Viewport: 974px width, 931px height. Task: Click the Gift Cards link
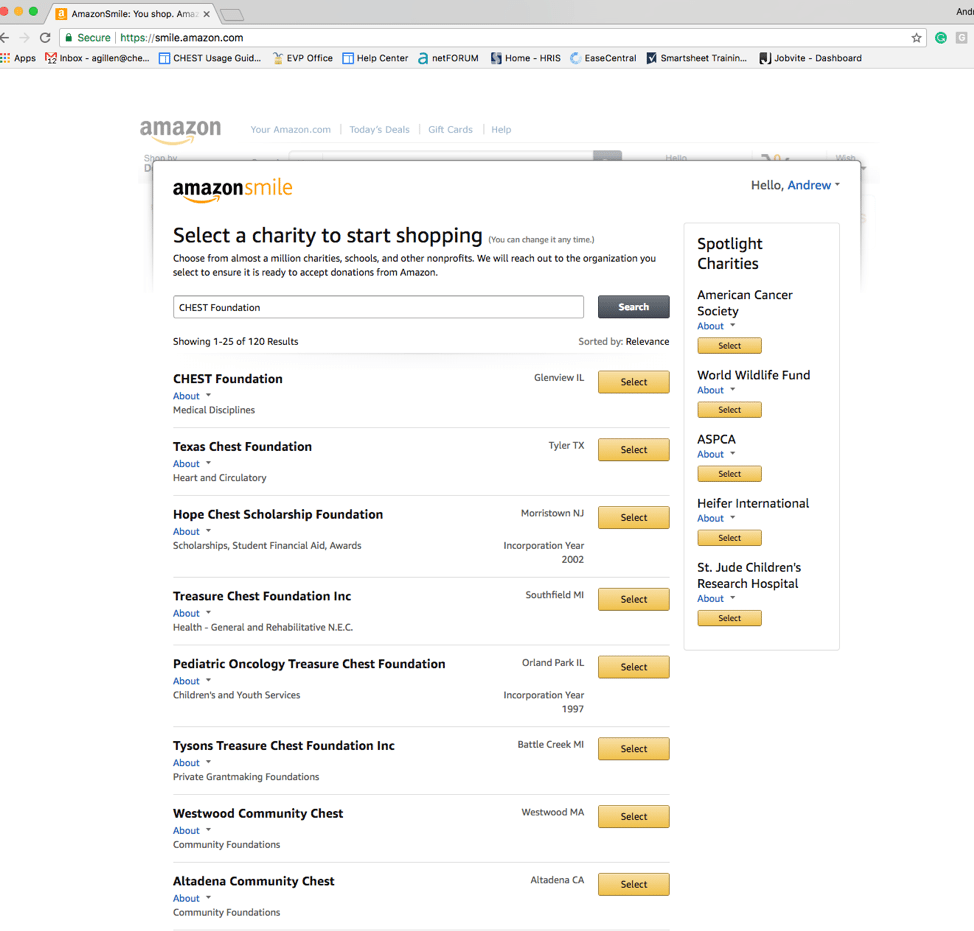450,129
